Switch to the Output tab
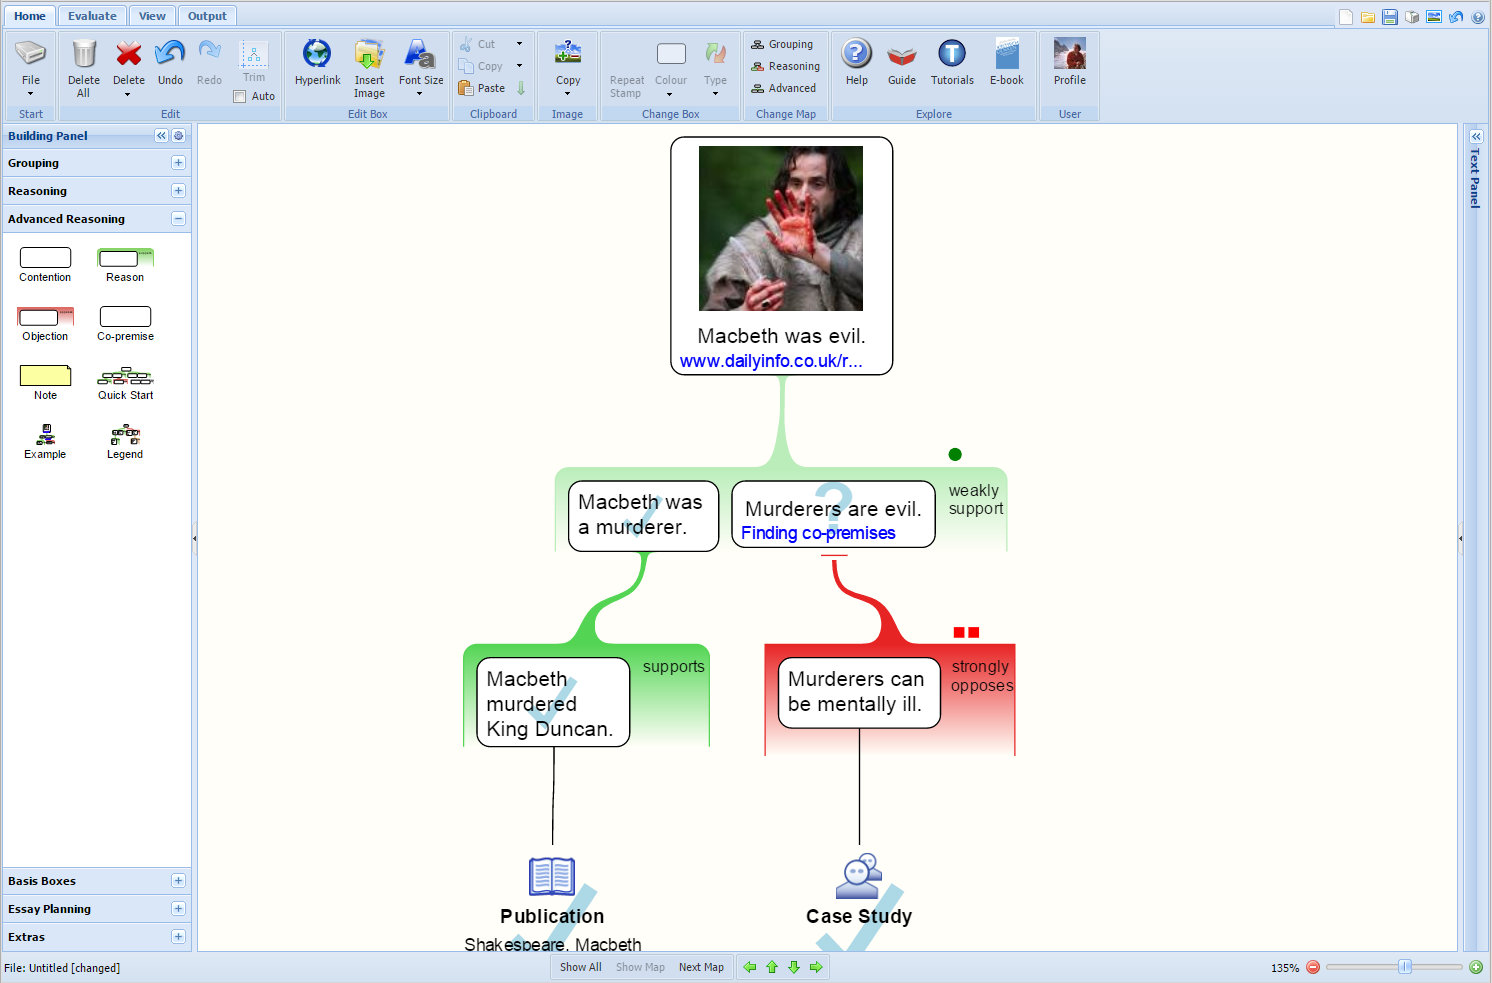This screenshot has width=1492, height=983. coord(207,16)
